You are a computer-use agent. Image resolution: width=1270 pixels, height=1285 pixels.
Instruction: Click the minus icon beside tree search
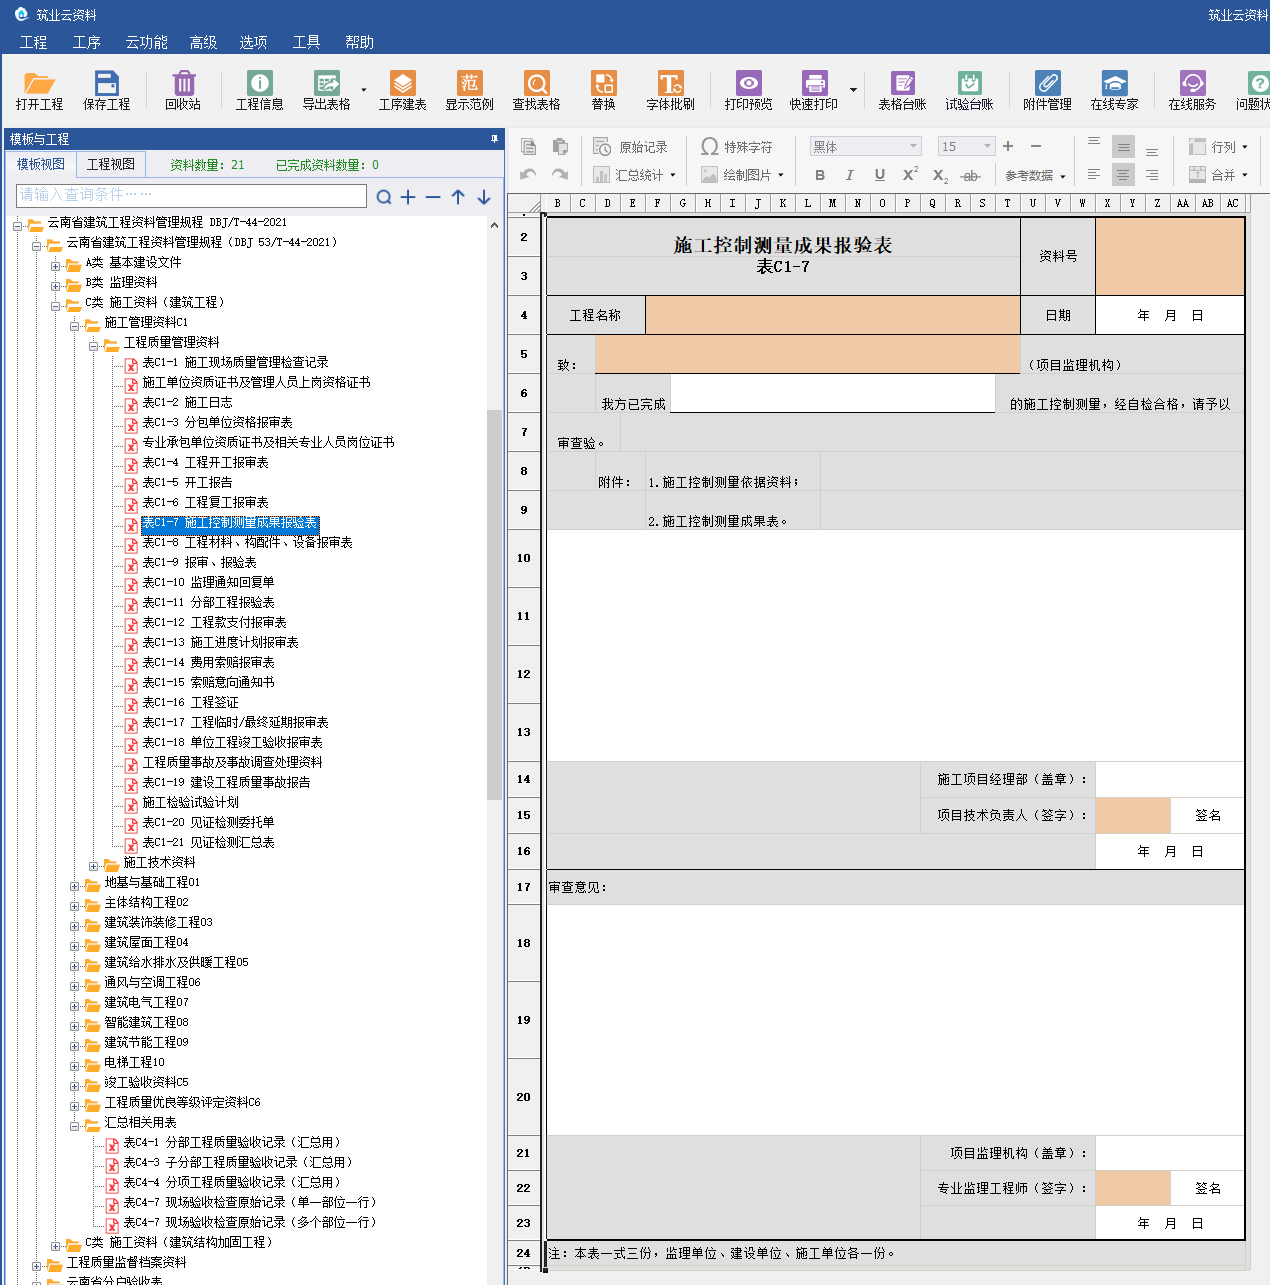pos(433,197)
